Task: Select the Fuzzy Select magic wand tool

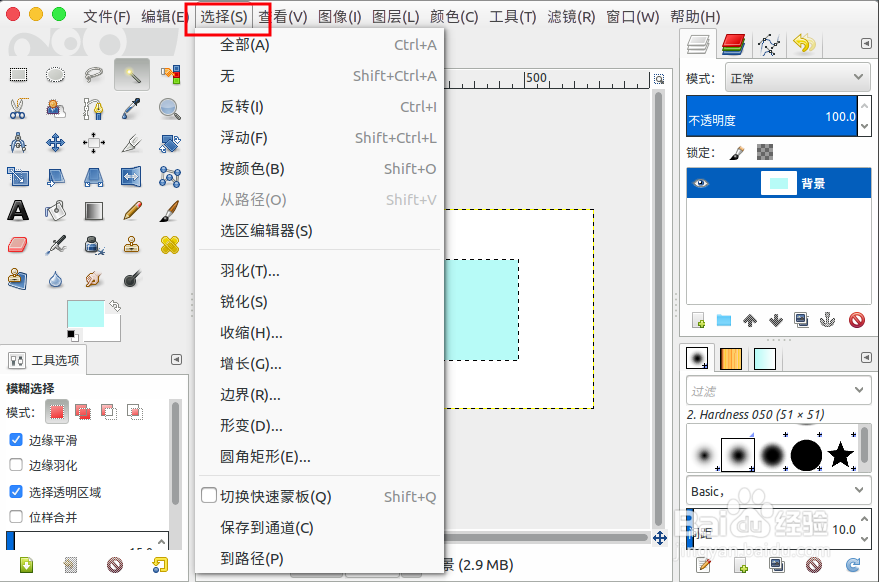Action: point(132,74)
